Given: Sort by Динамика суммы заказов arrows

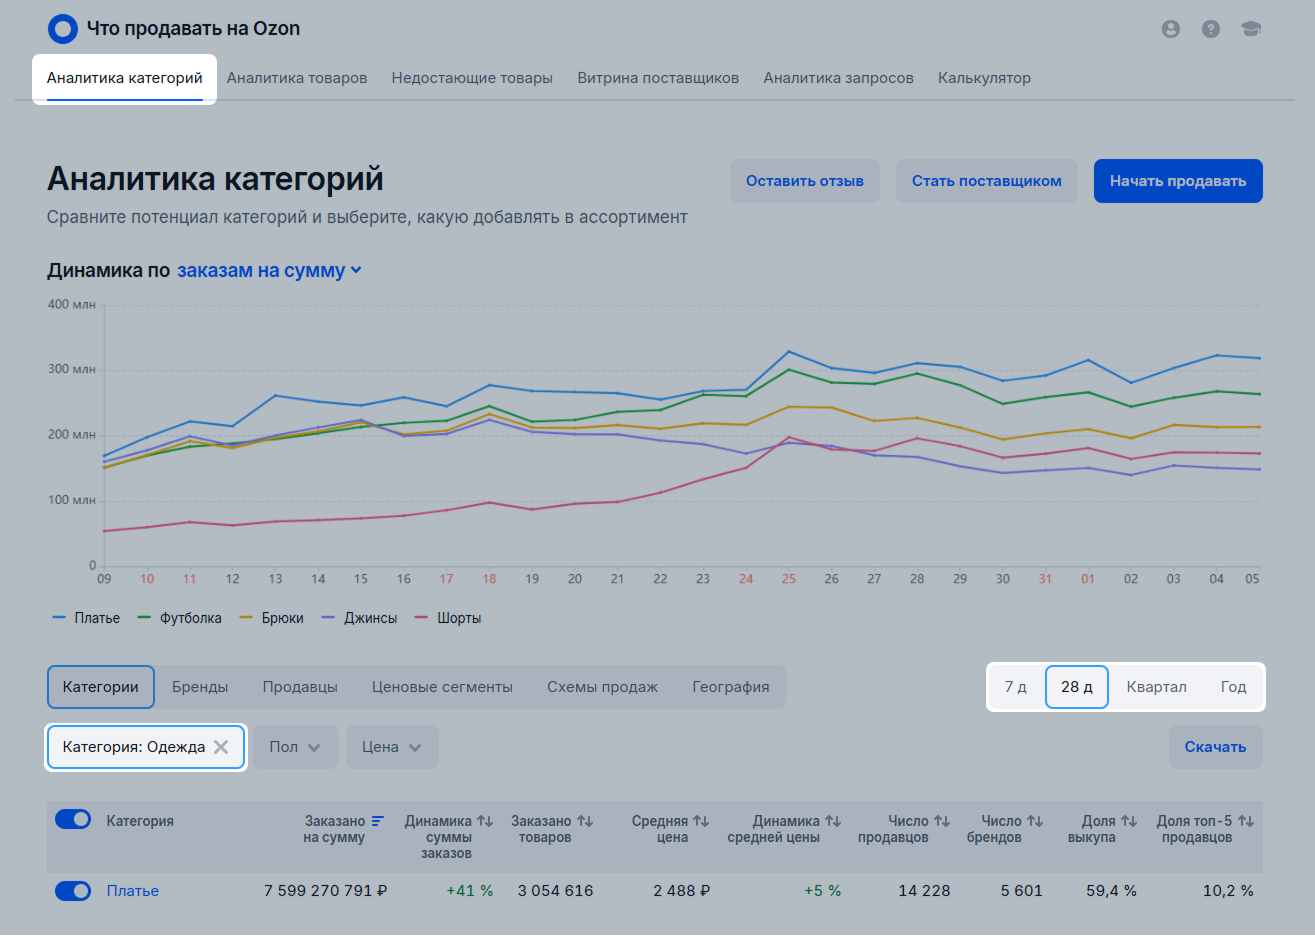Looking at the screenshot, I should [x=485, y=821].
